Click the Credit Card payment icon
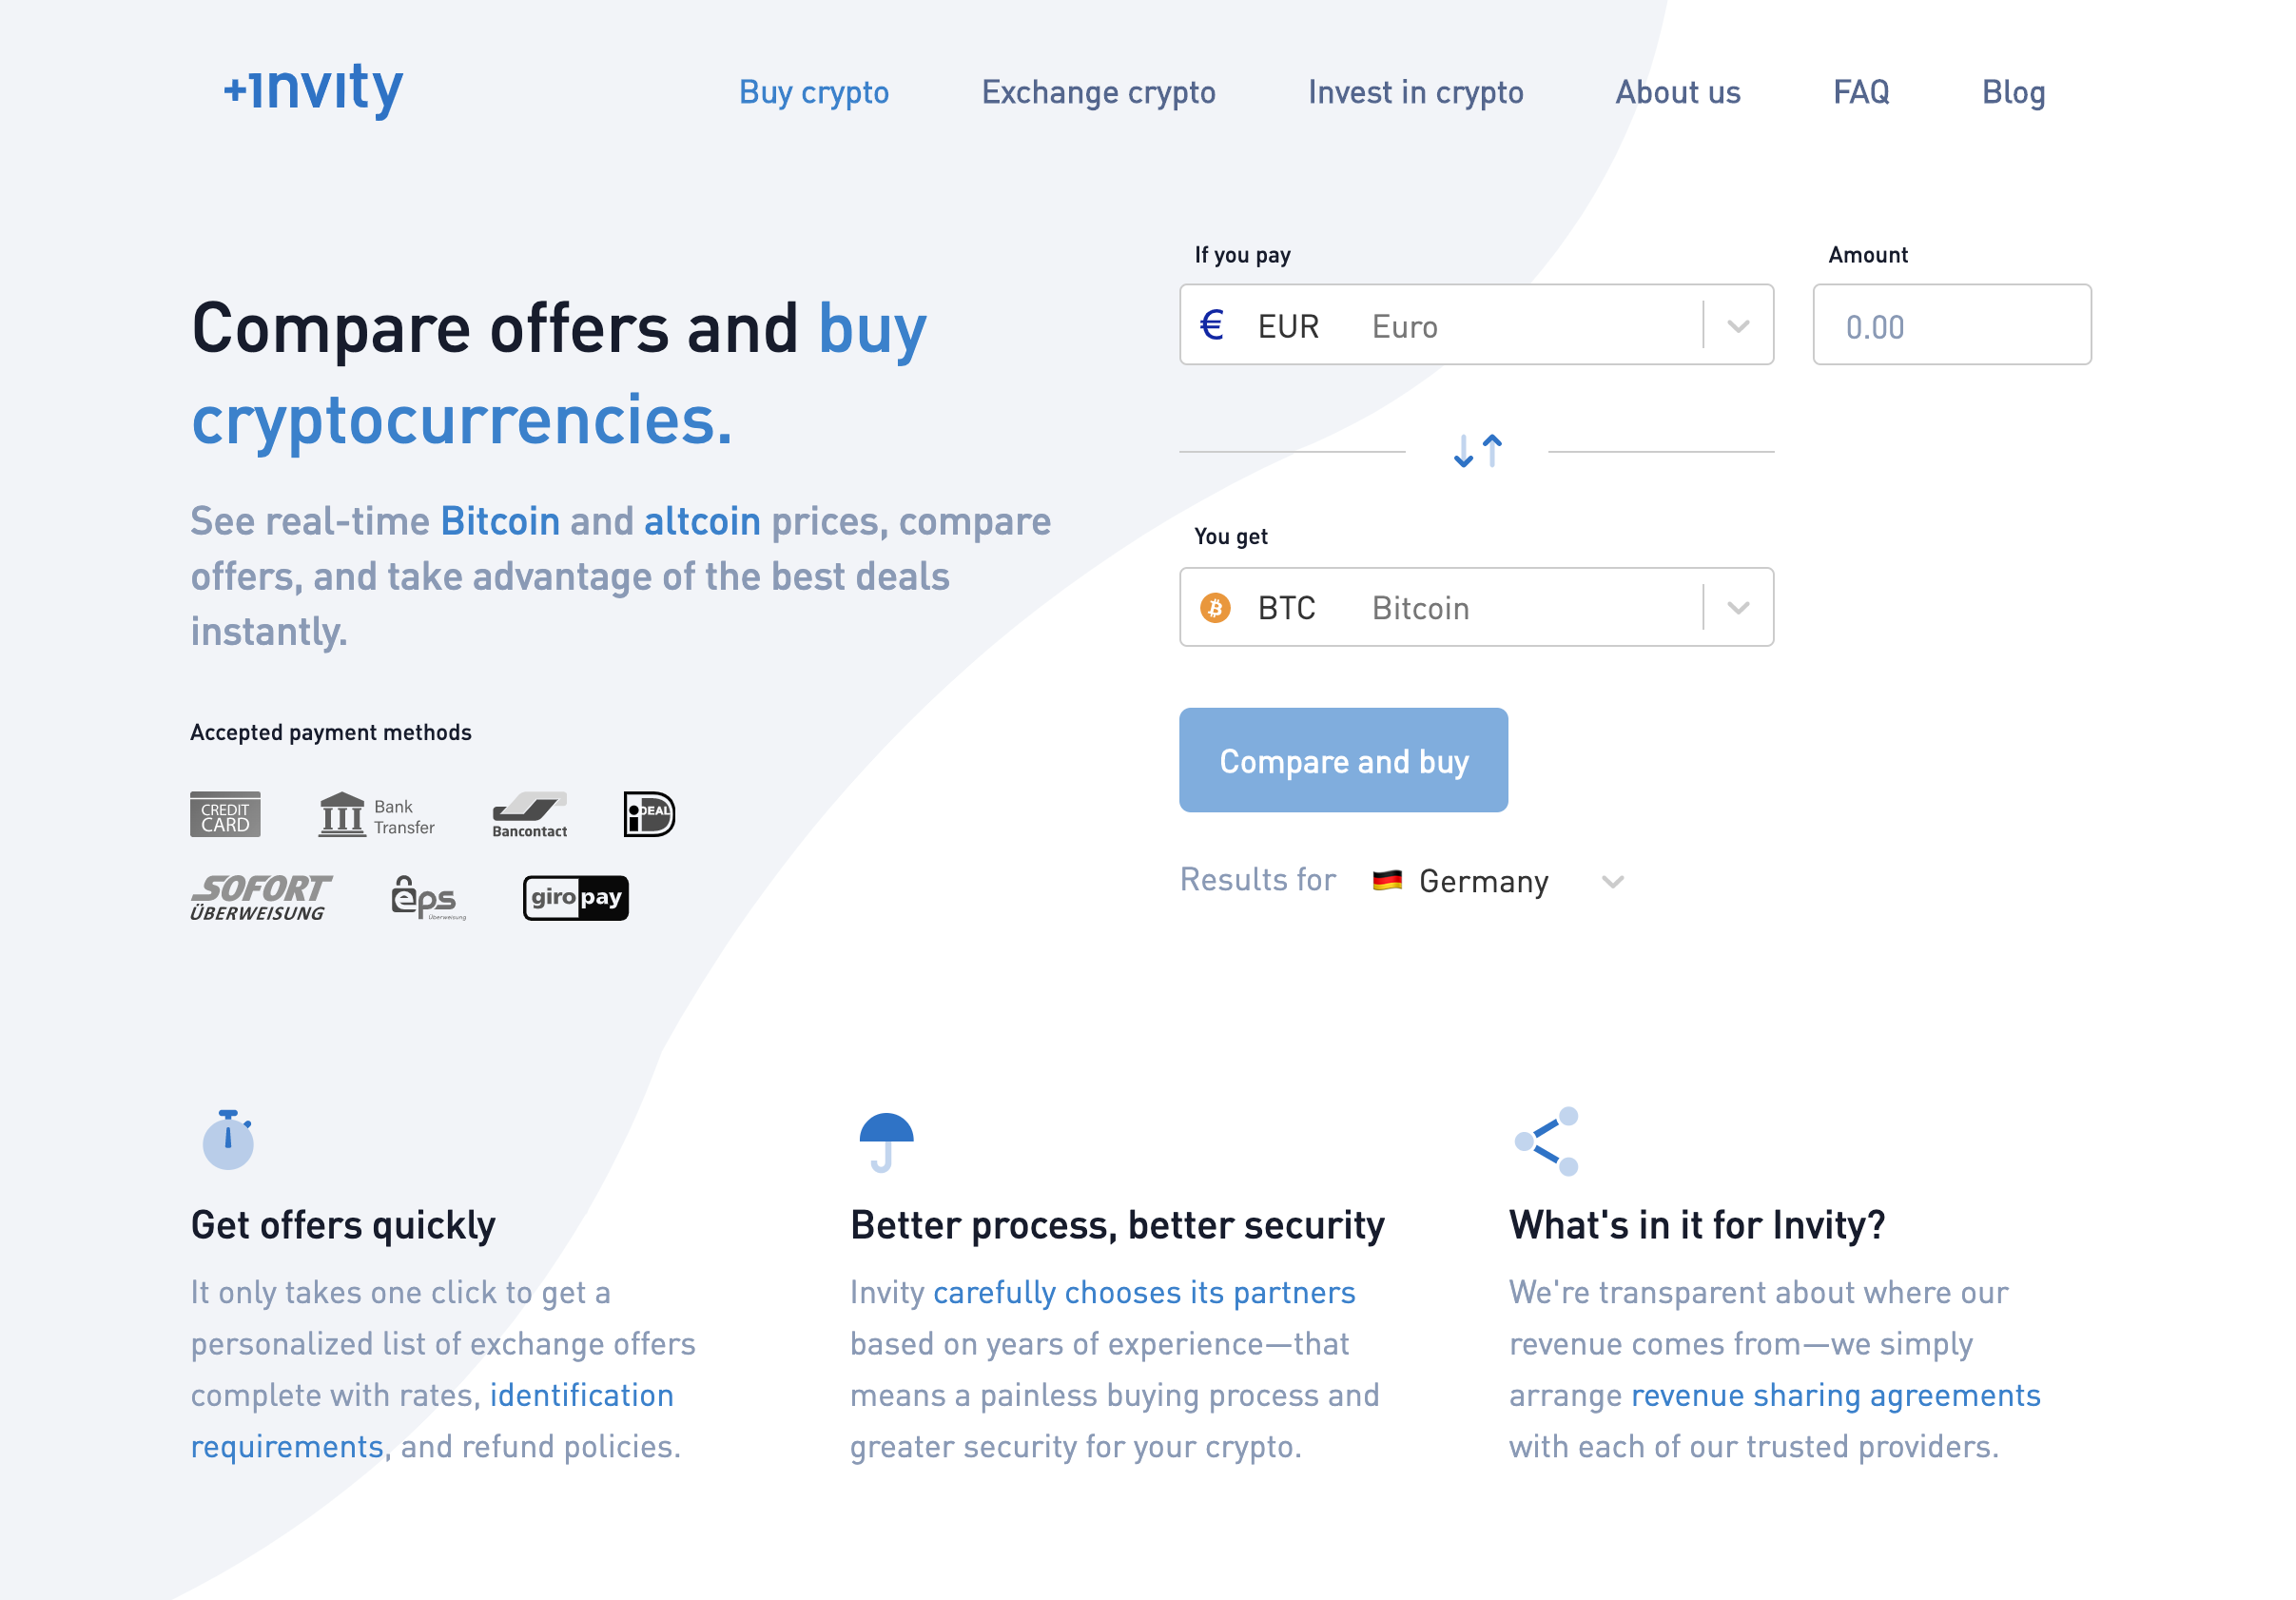 (x=225, y=815)
